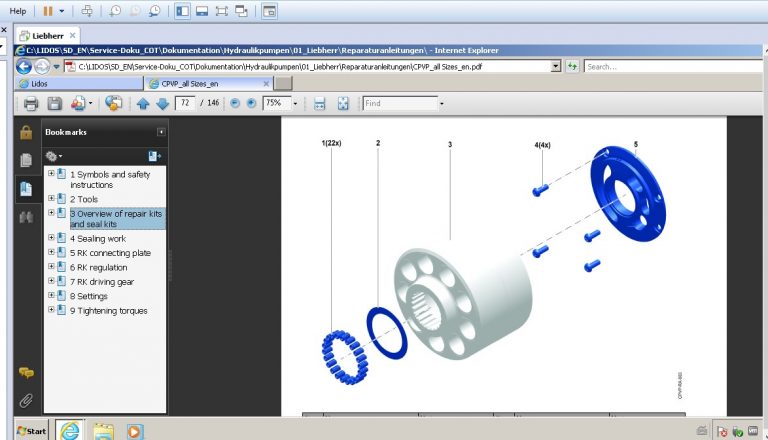Open the '5 RK connecting plate' bookmark
Viewport: 768px width, 440px height.
click(x=110, y=253)
